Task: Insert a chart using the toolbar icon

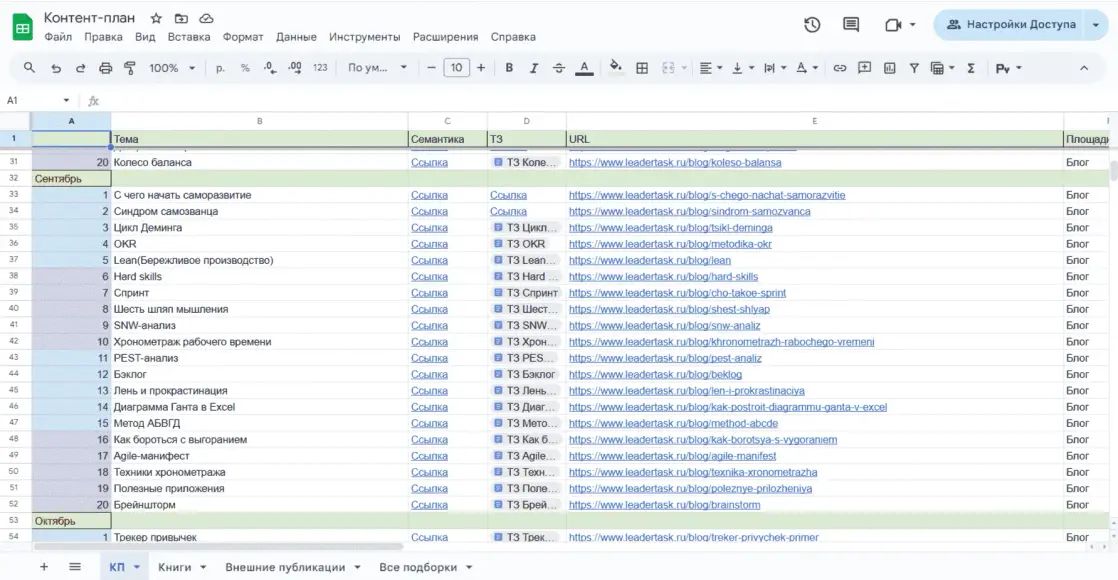Action: click(x=888, y=68)
